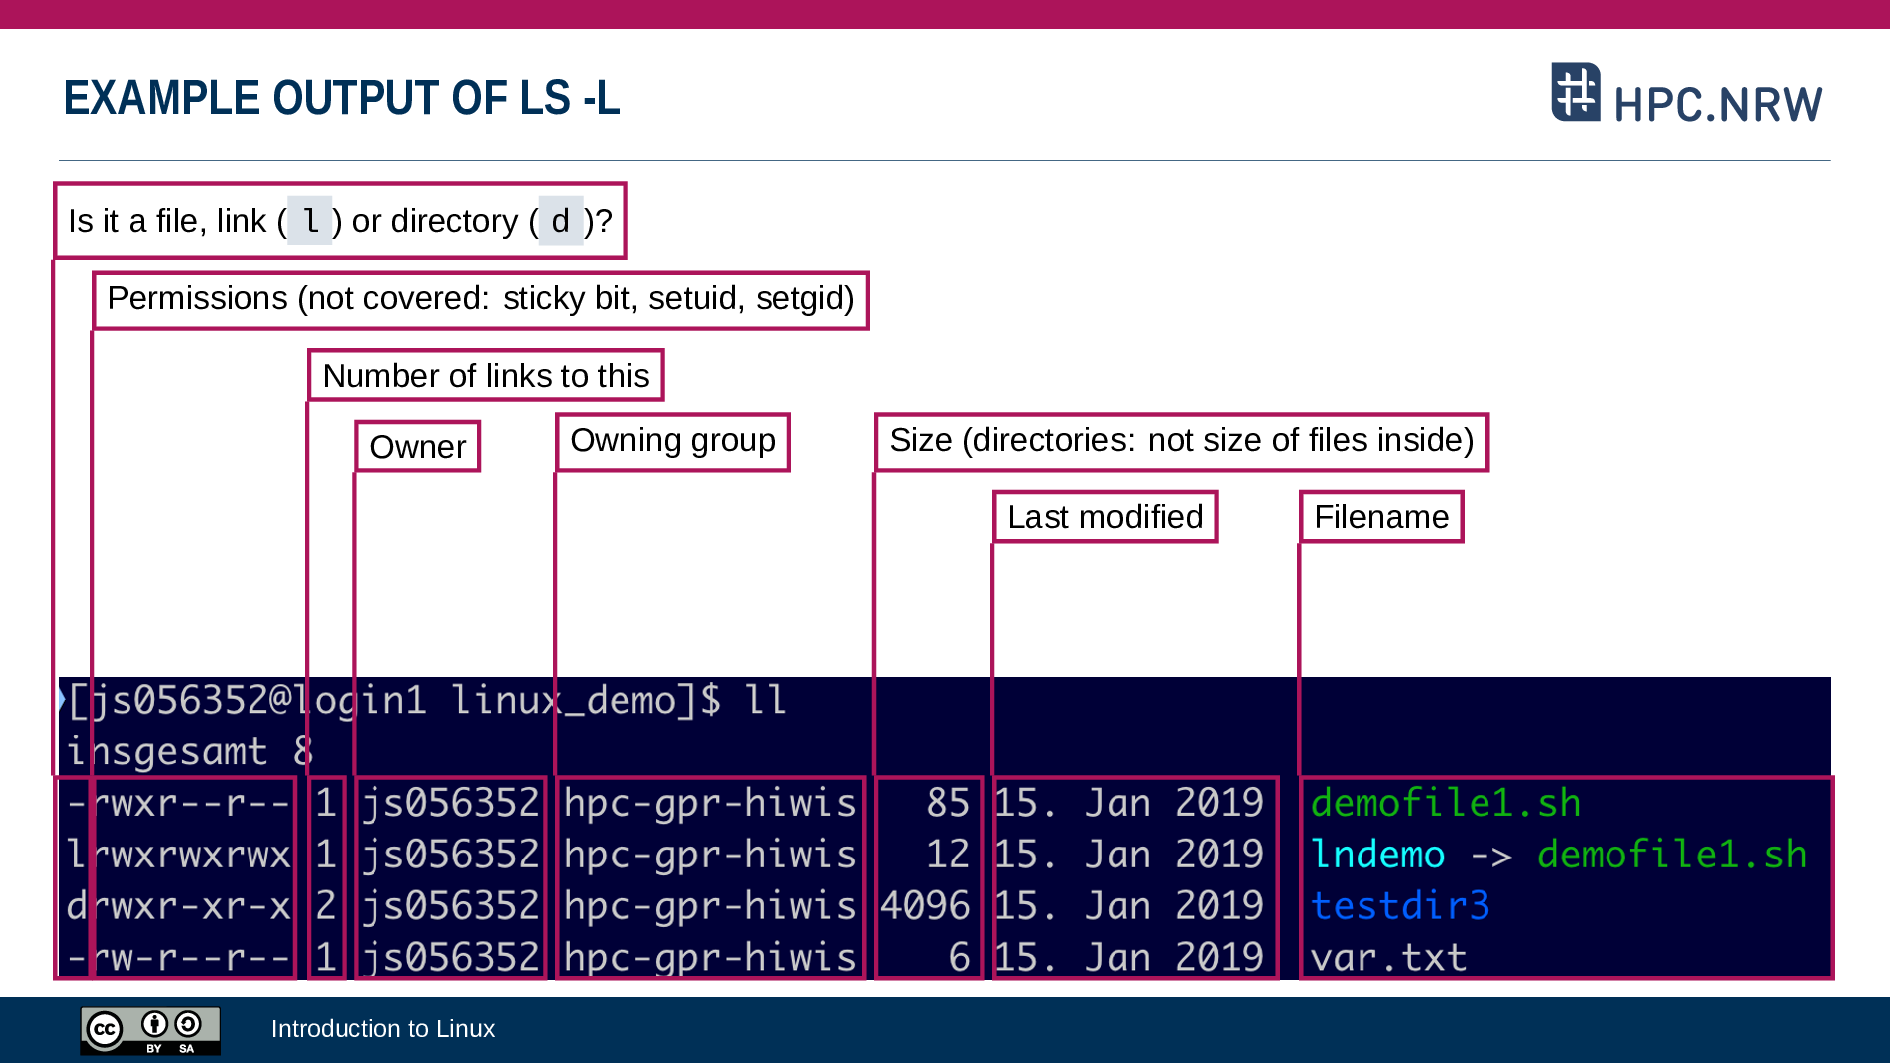This screenshot has width=1890, height=1063.
Task: Click 'Number of links to this' label
Action: pyautogui.click(x=485, y=376)
